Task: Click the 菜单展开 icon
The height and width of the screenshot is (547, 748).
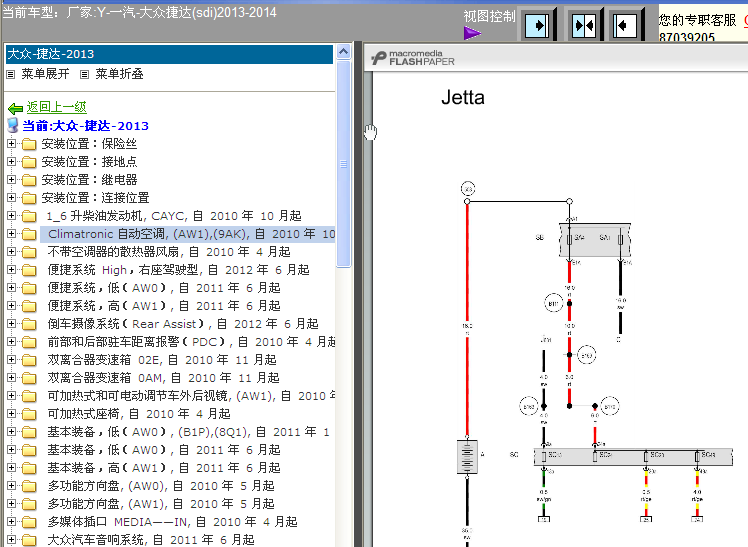Action: click(10, 74)
